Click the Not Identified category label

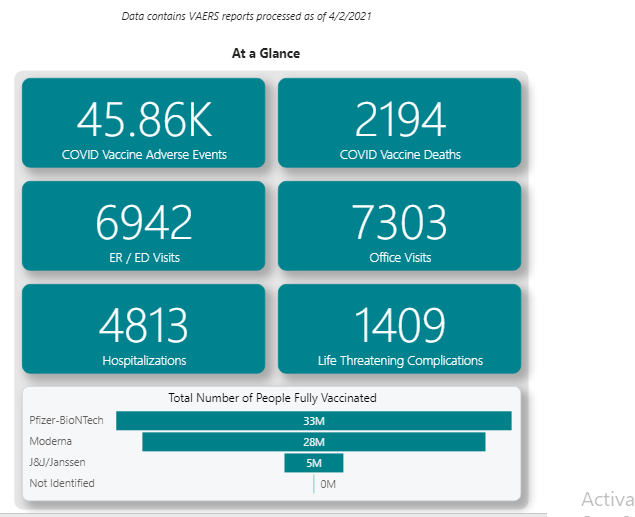(x=62, y=483)
